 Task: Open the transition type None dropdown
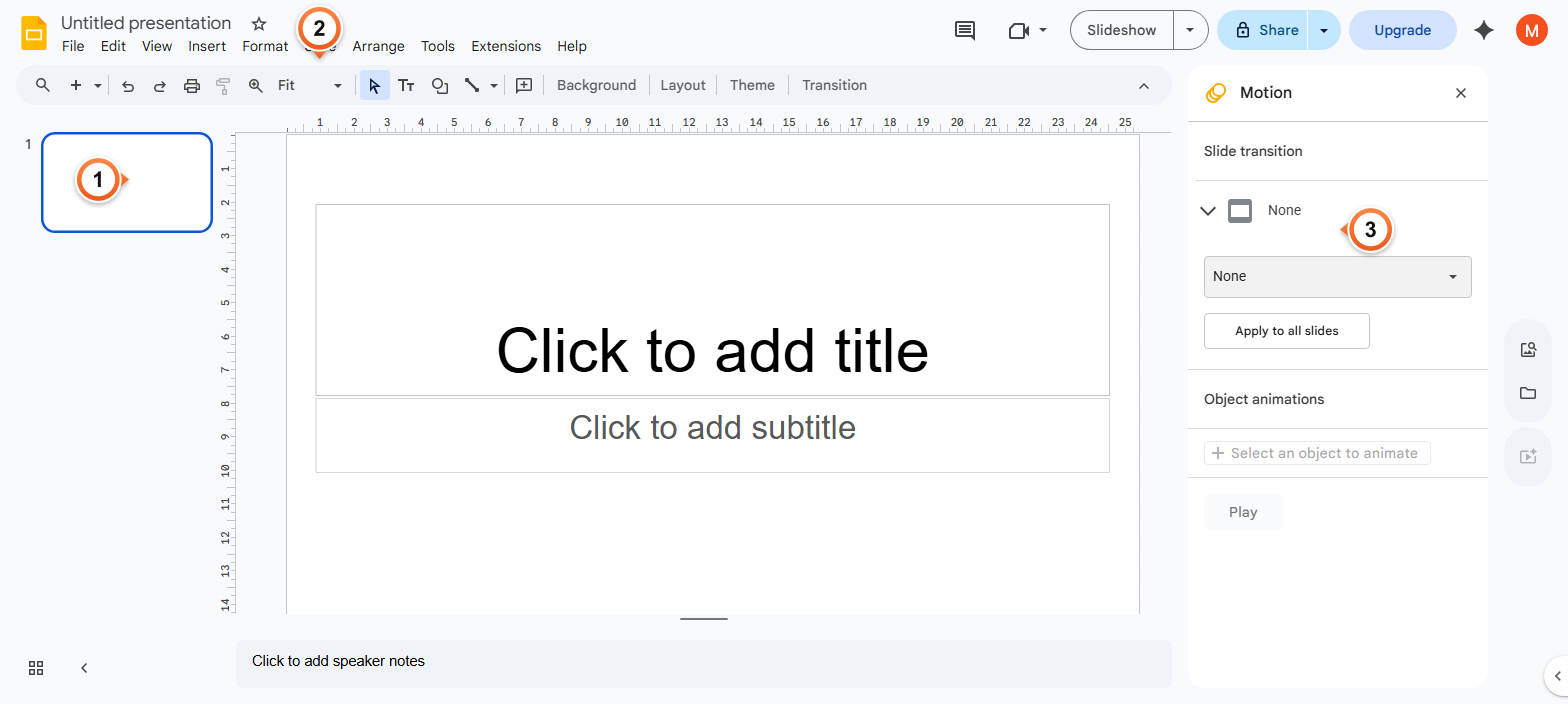[1337, 277]
